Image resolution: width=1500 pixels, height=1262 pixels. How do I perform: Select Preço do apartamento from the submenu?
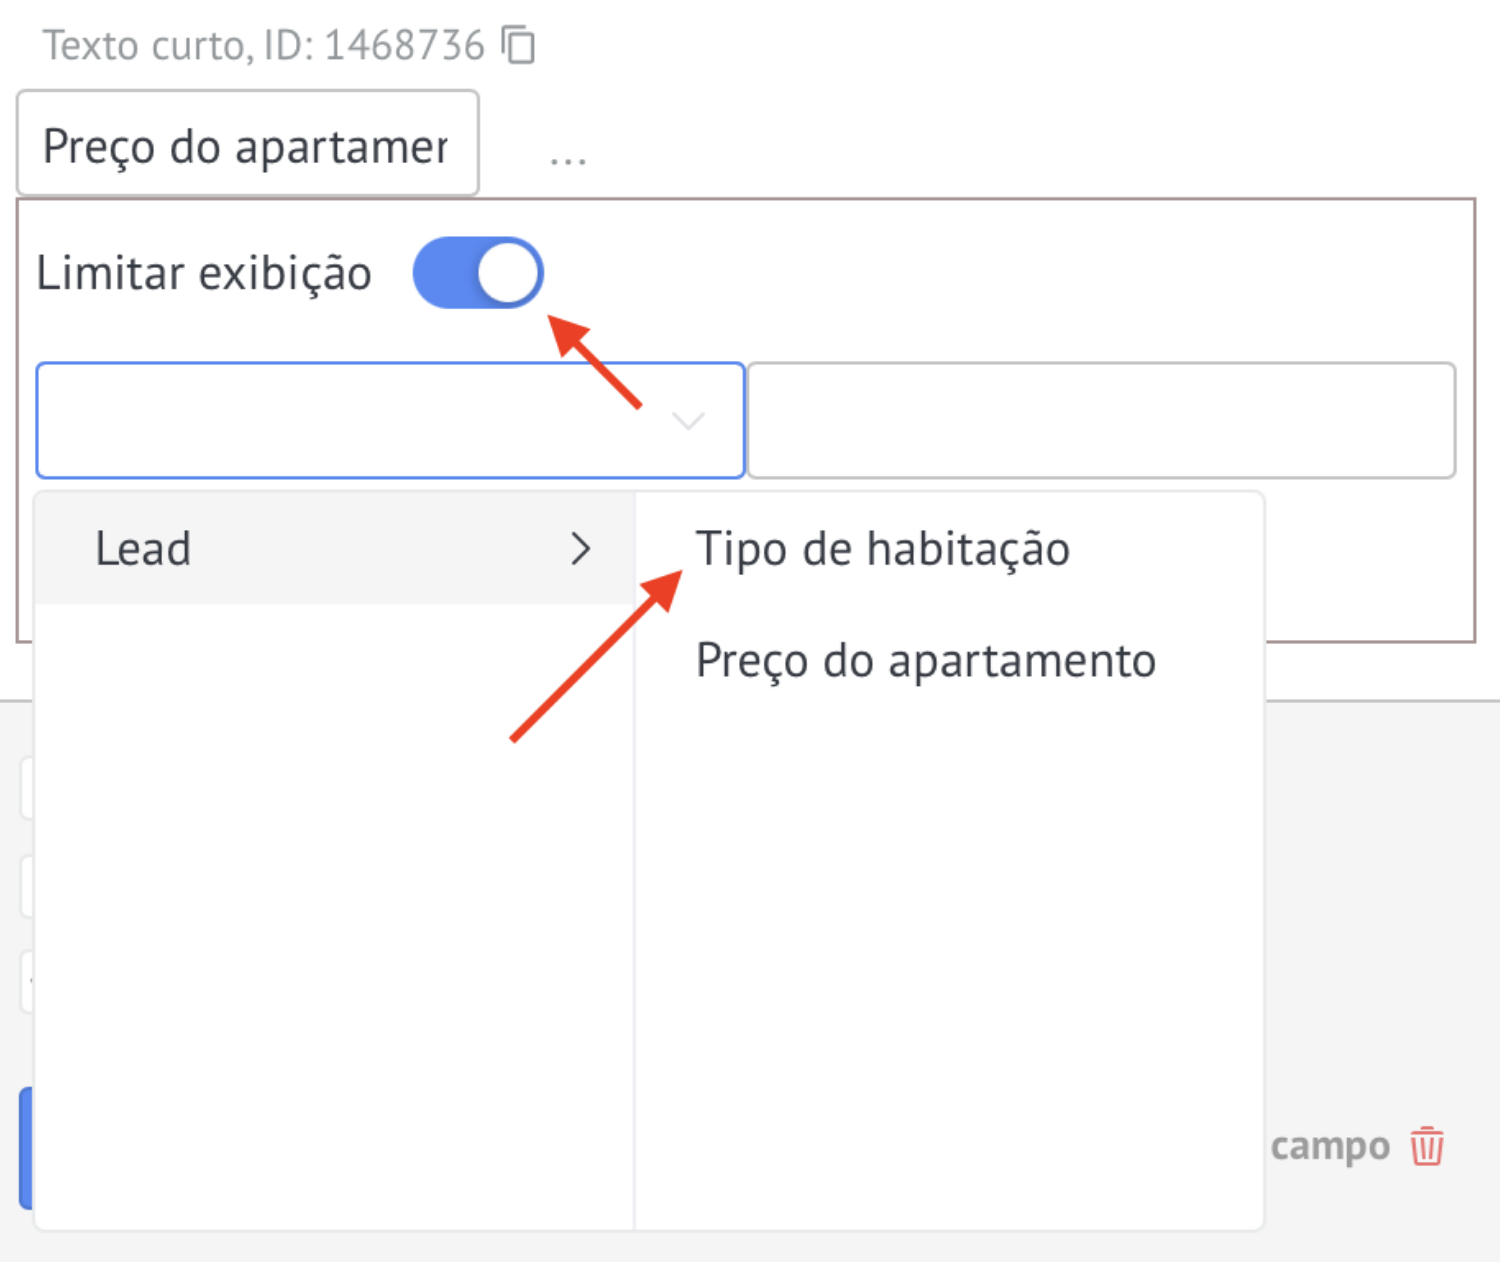pos(926,661)
